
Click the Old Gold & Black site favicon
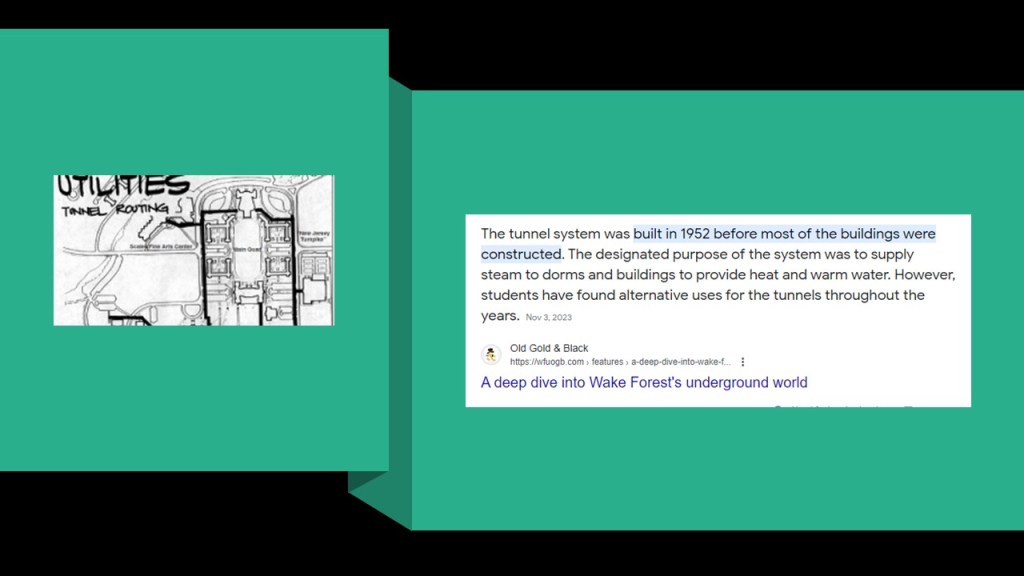coord(491,355)
